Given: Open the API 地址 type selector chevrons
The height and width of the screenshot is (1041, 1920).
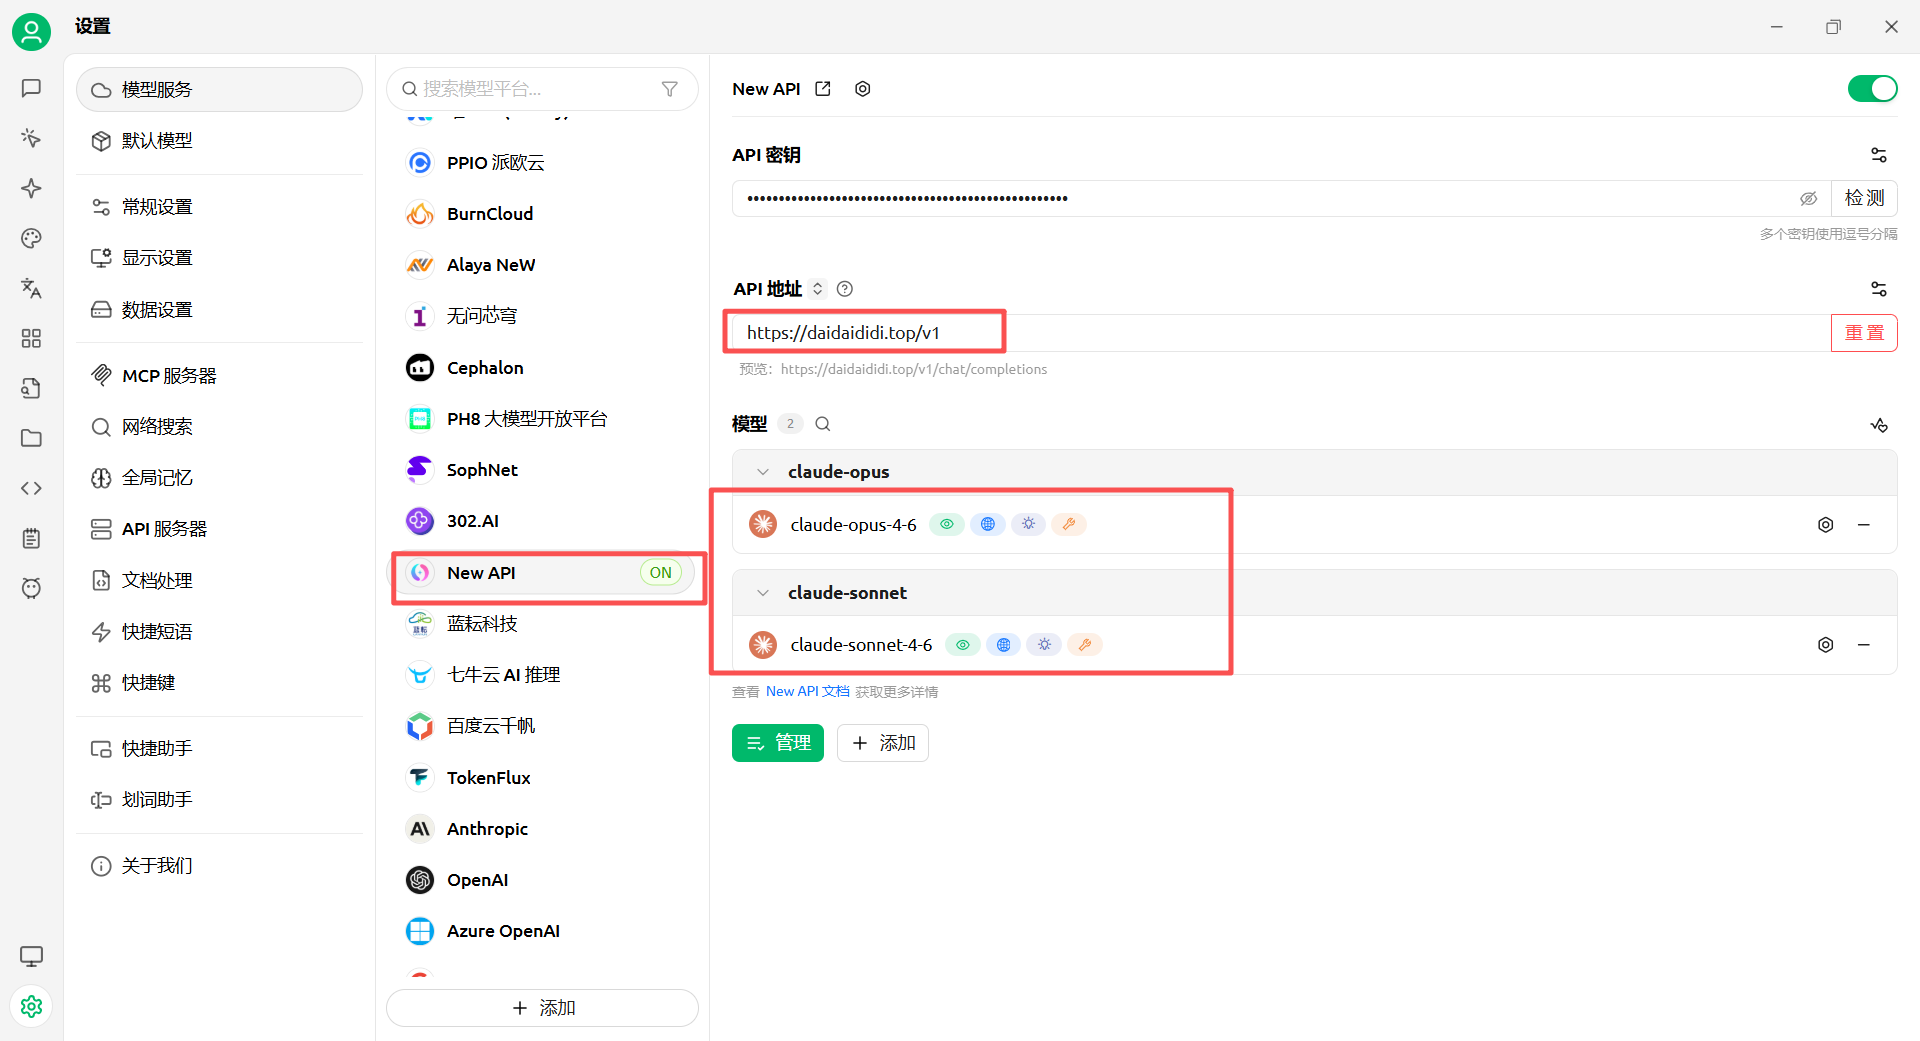Looking at the screenshot, I should click(818, 289).
